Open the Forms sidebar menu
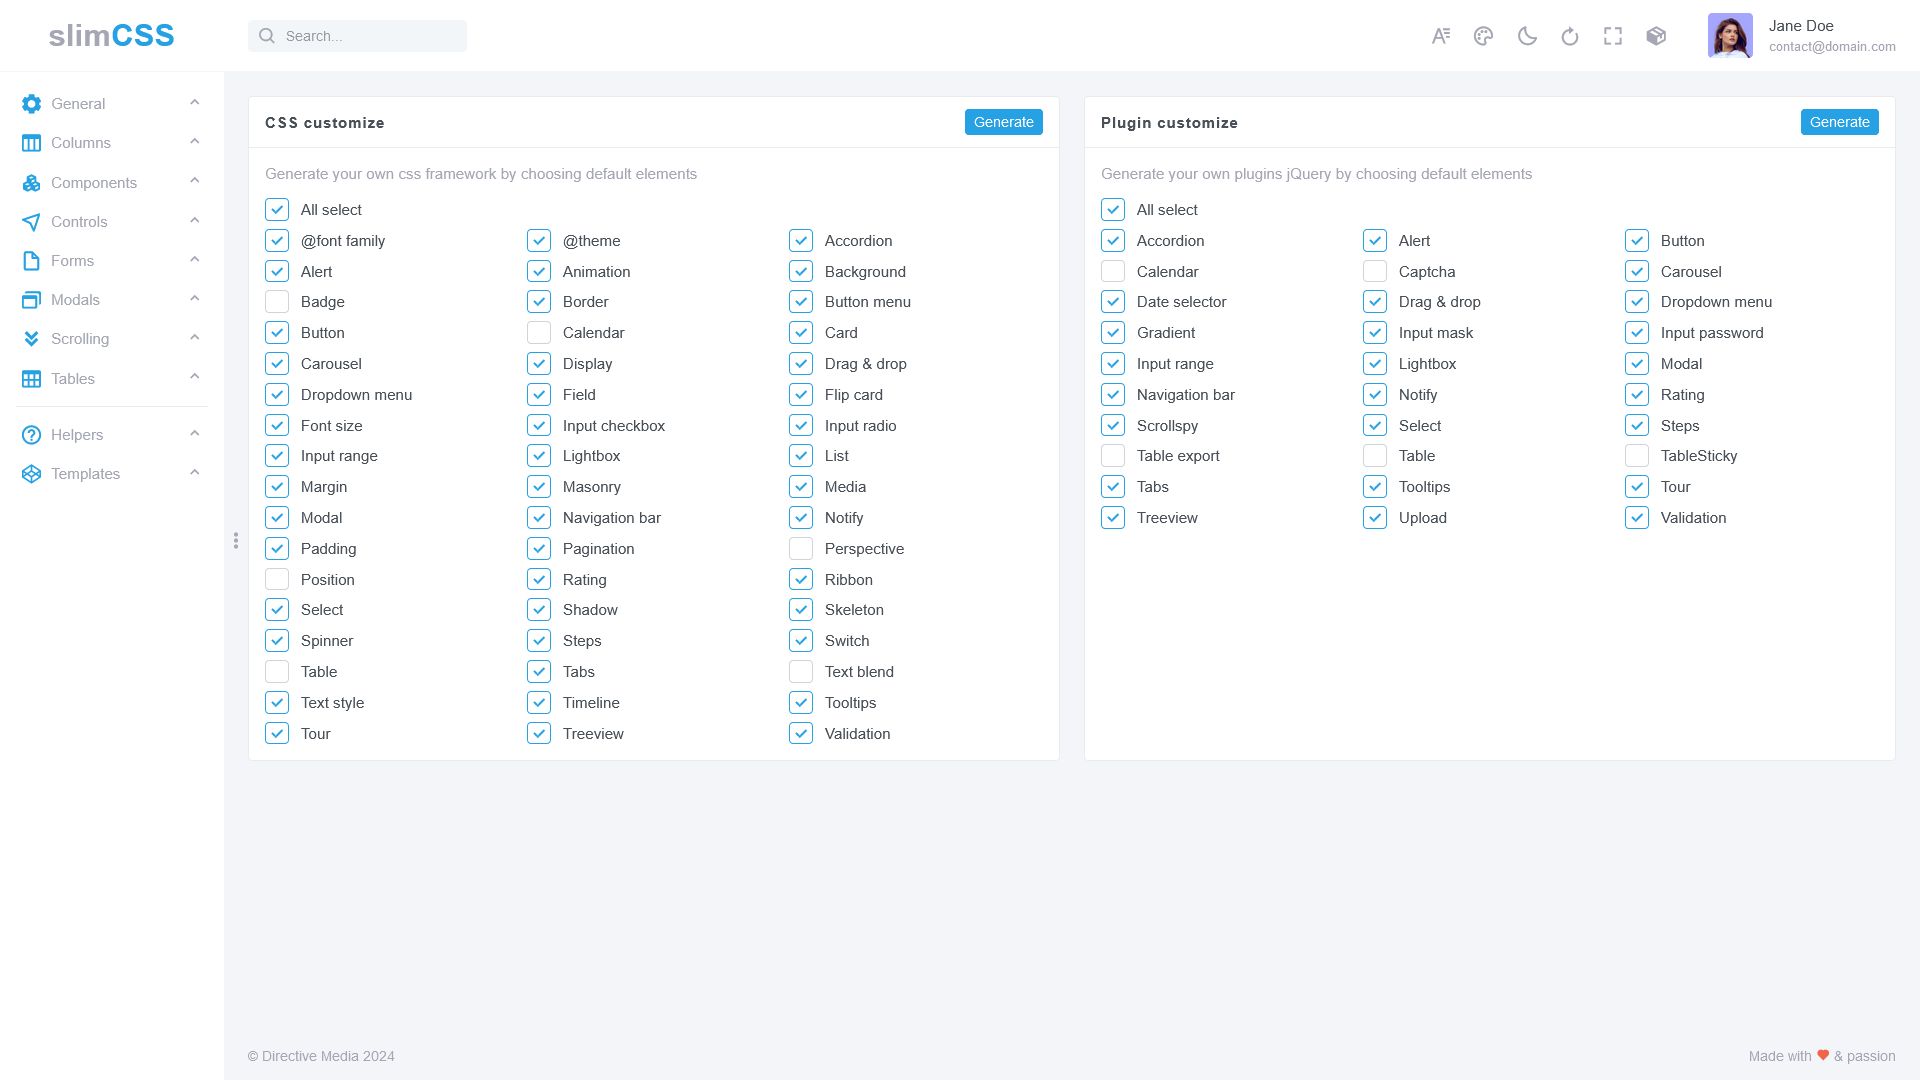 (x=72, y=261)
